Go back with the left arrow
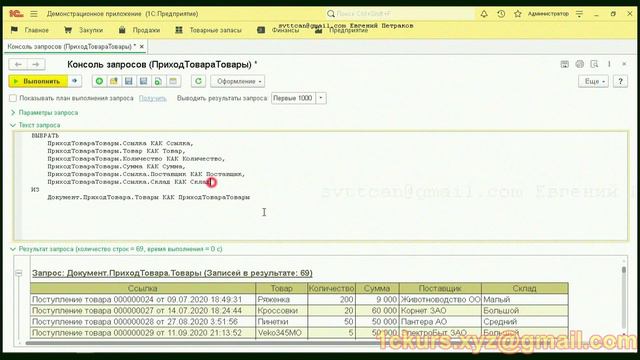 tap(18, 64)
